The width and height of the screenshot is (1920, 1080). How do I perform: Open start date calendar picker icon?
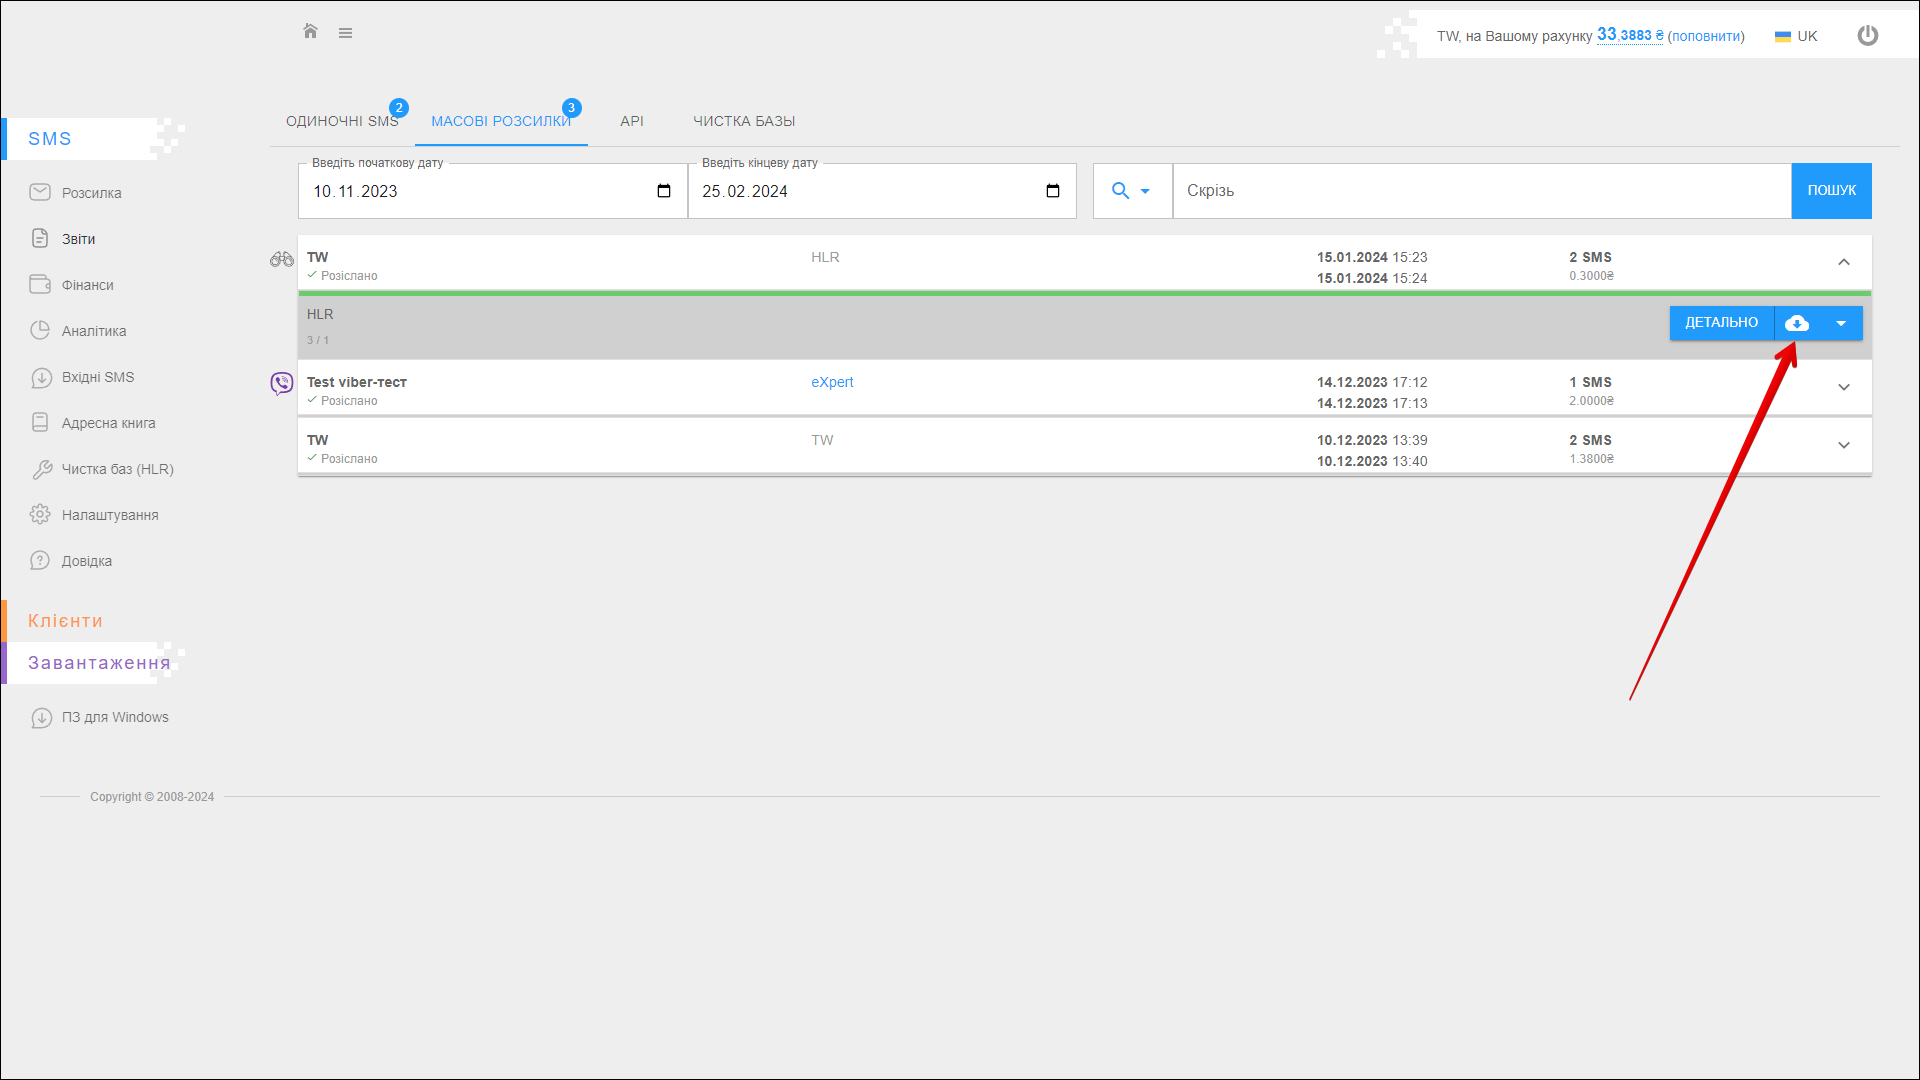click(664, 191)
